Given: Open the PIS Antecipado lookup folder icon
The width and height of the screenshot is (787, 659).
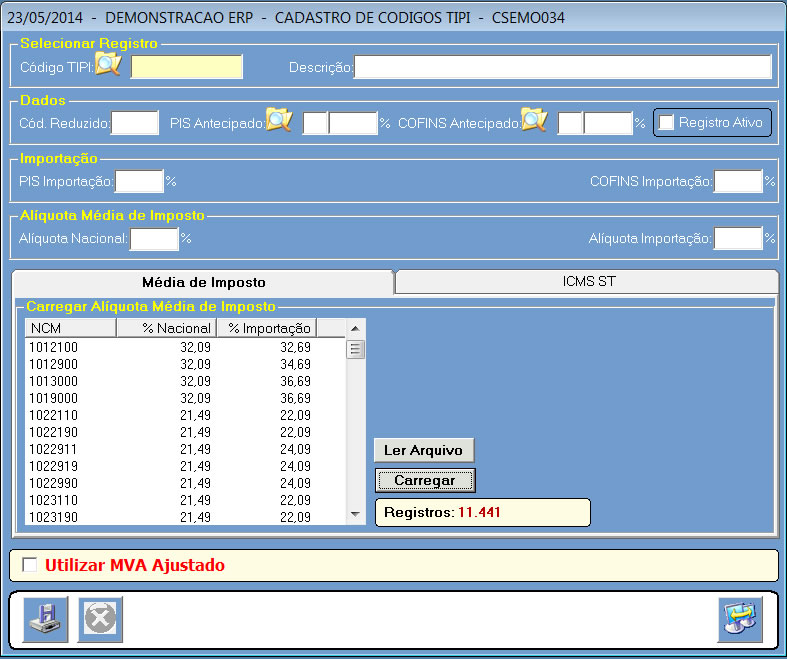Looking at the screenshot, I should 279,120.
